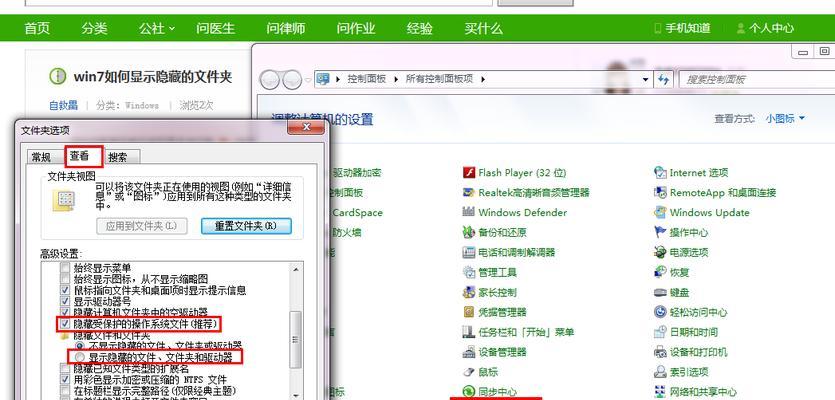This screenshot has width=835, height=400.
Task: Open the Flash Player (32 位) control panel icon
Action: (468, 173)
